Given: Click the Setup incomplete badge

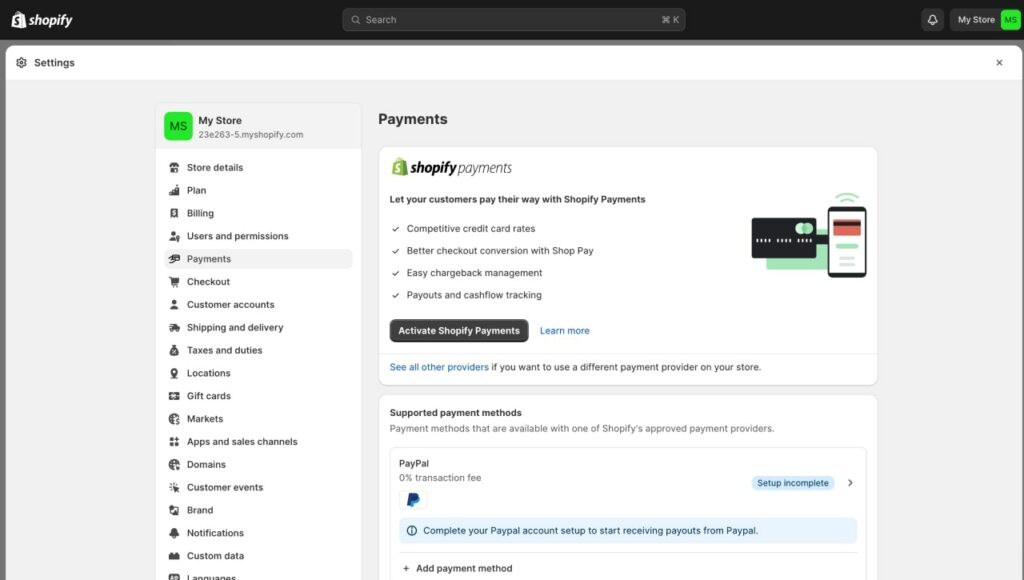Looking at the screenshot, I should point(792,482).
